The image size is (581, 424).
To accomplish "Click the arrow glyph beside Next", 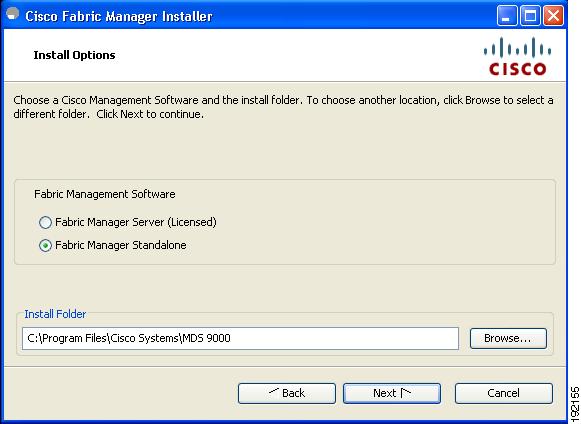I will click(x=405, y=392).
